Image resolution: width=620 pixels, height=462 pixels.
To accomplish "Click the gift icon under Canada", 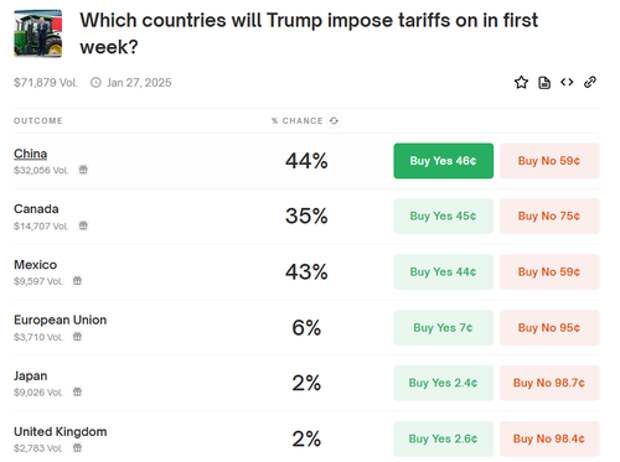I will click(83, 226).
